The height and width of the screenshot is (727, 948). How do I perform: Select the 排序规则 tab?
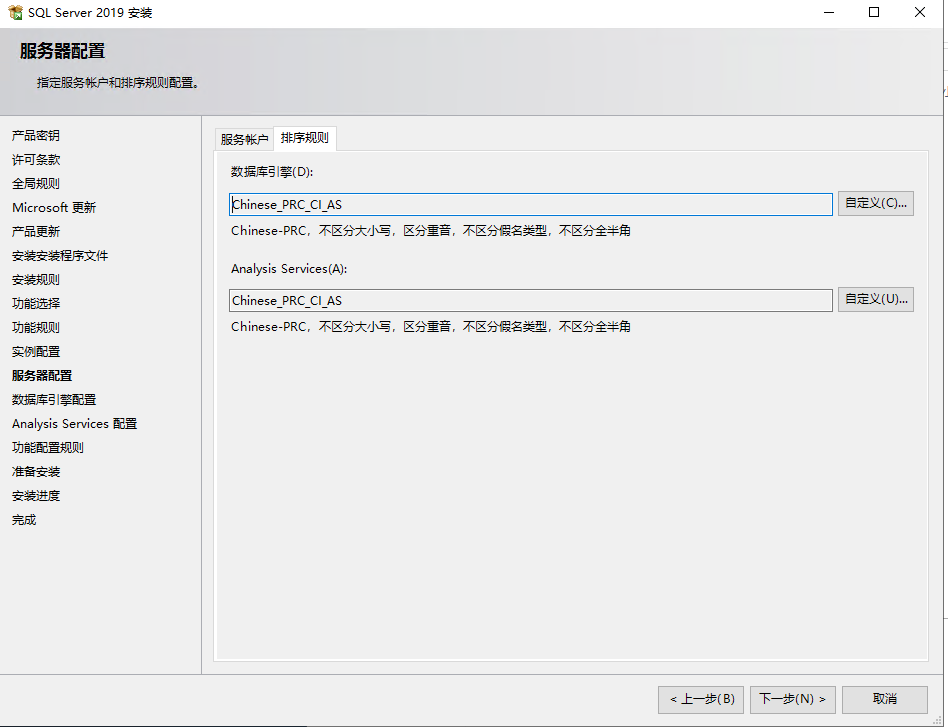tap(305, 138)
